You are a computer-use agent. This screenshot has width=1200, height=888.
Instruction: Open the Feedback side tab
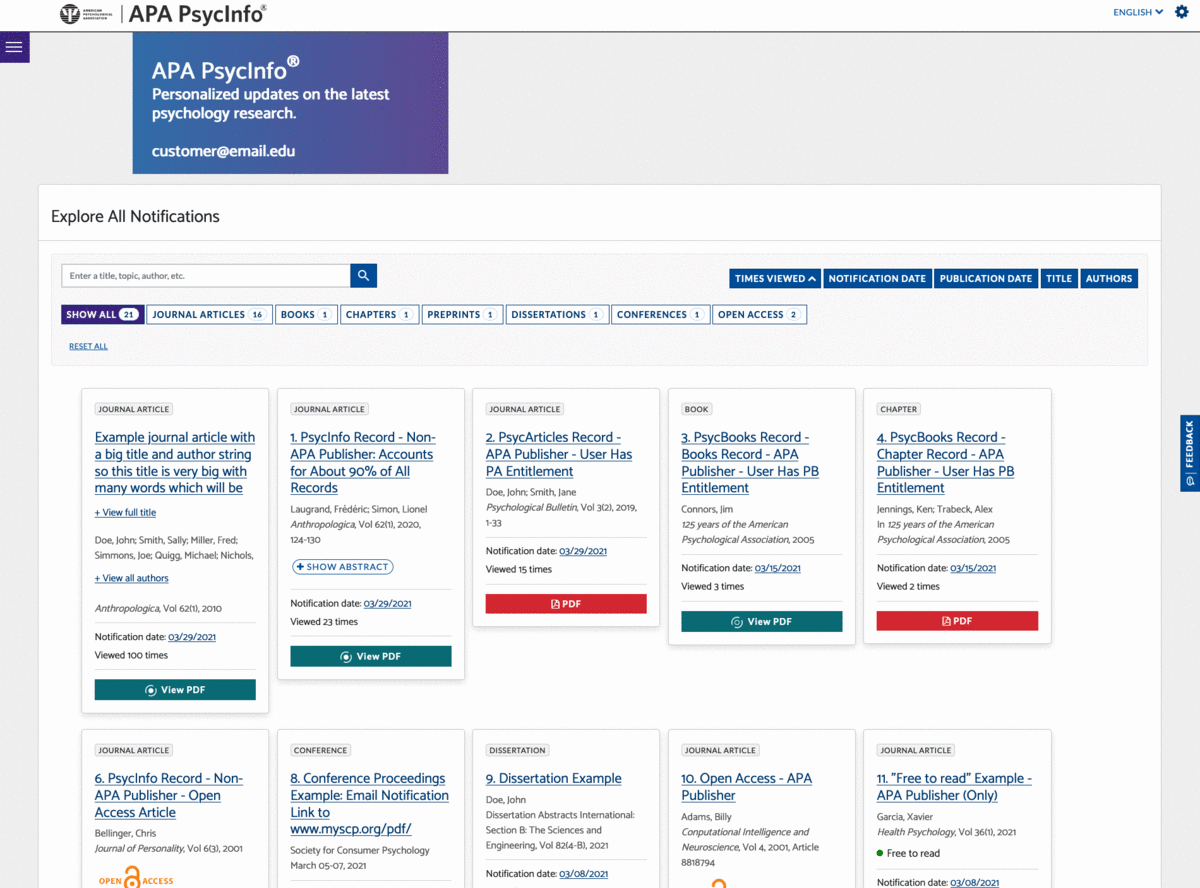tap(1190, 453)
